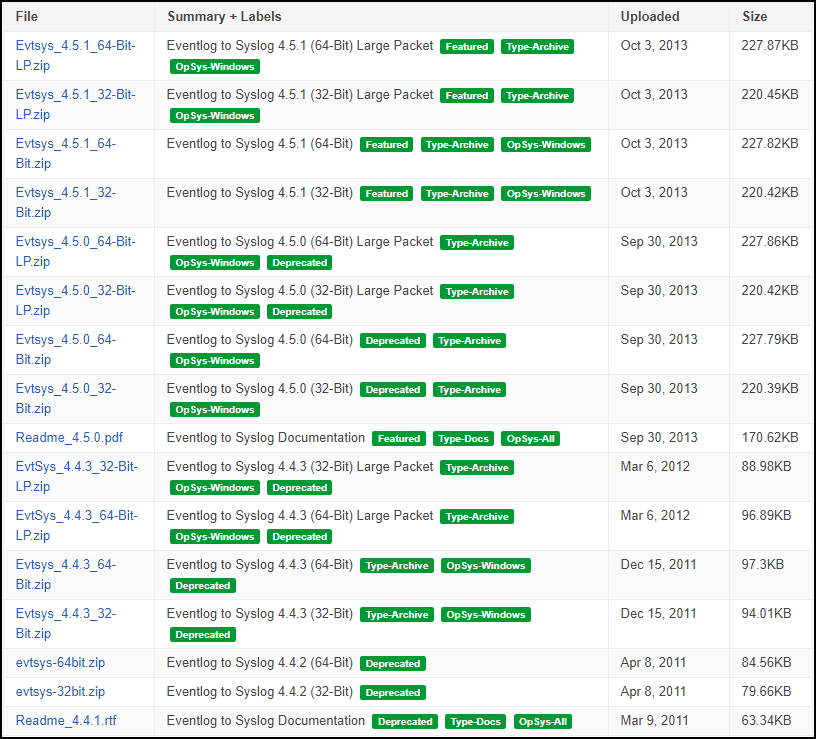Select size value 220.39KB
This screenshot has height=739, width=816.
coord(770,389)
